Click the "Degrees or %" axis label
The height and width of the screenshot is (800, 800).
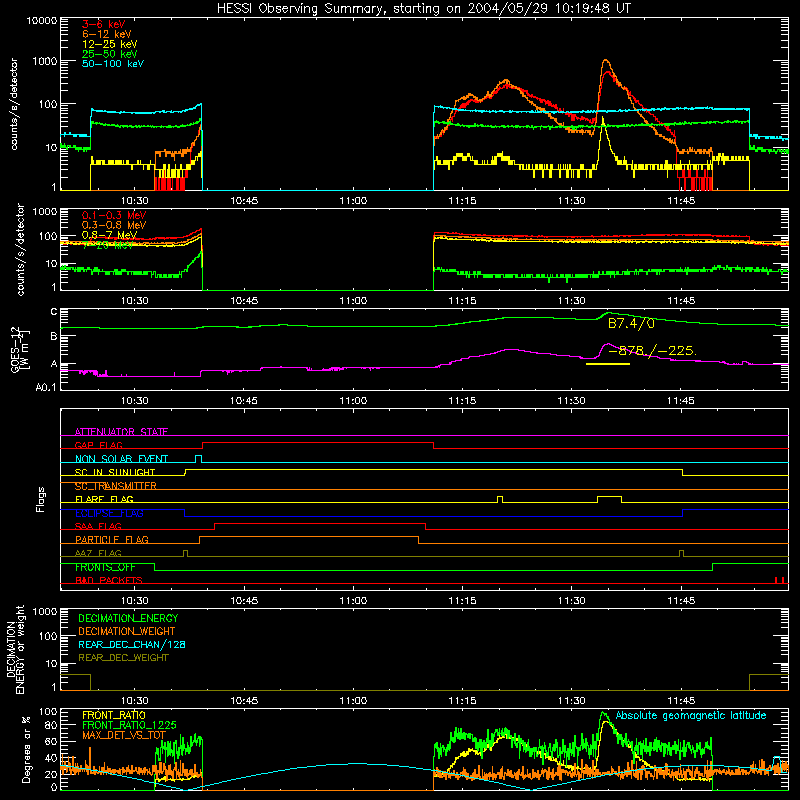coord(26,749)
